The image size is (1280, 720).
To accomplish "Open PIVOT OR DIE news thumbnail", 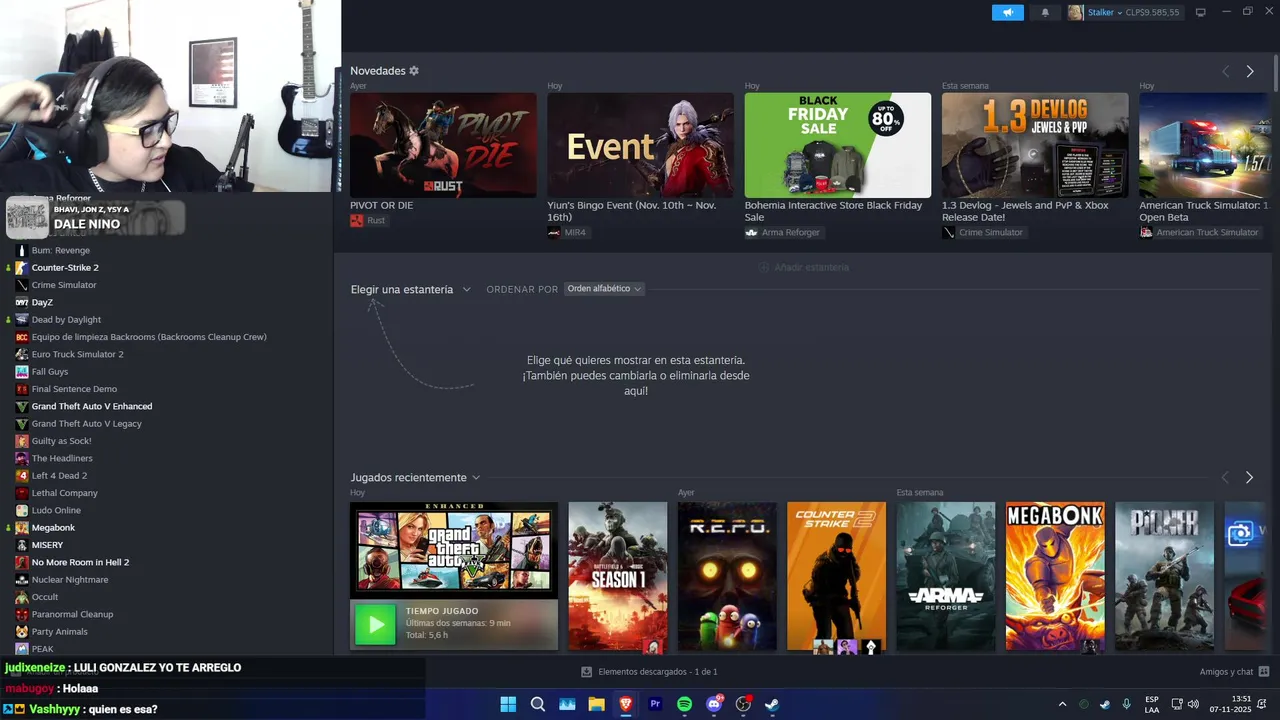I will [443, 145].
